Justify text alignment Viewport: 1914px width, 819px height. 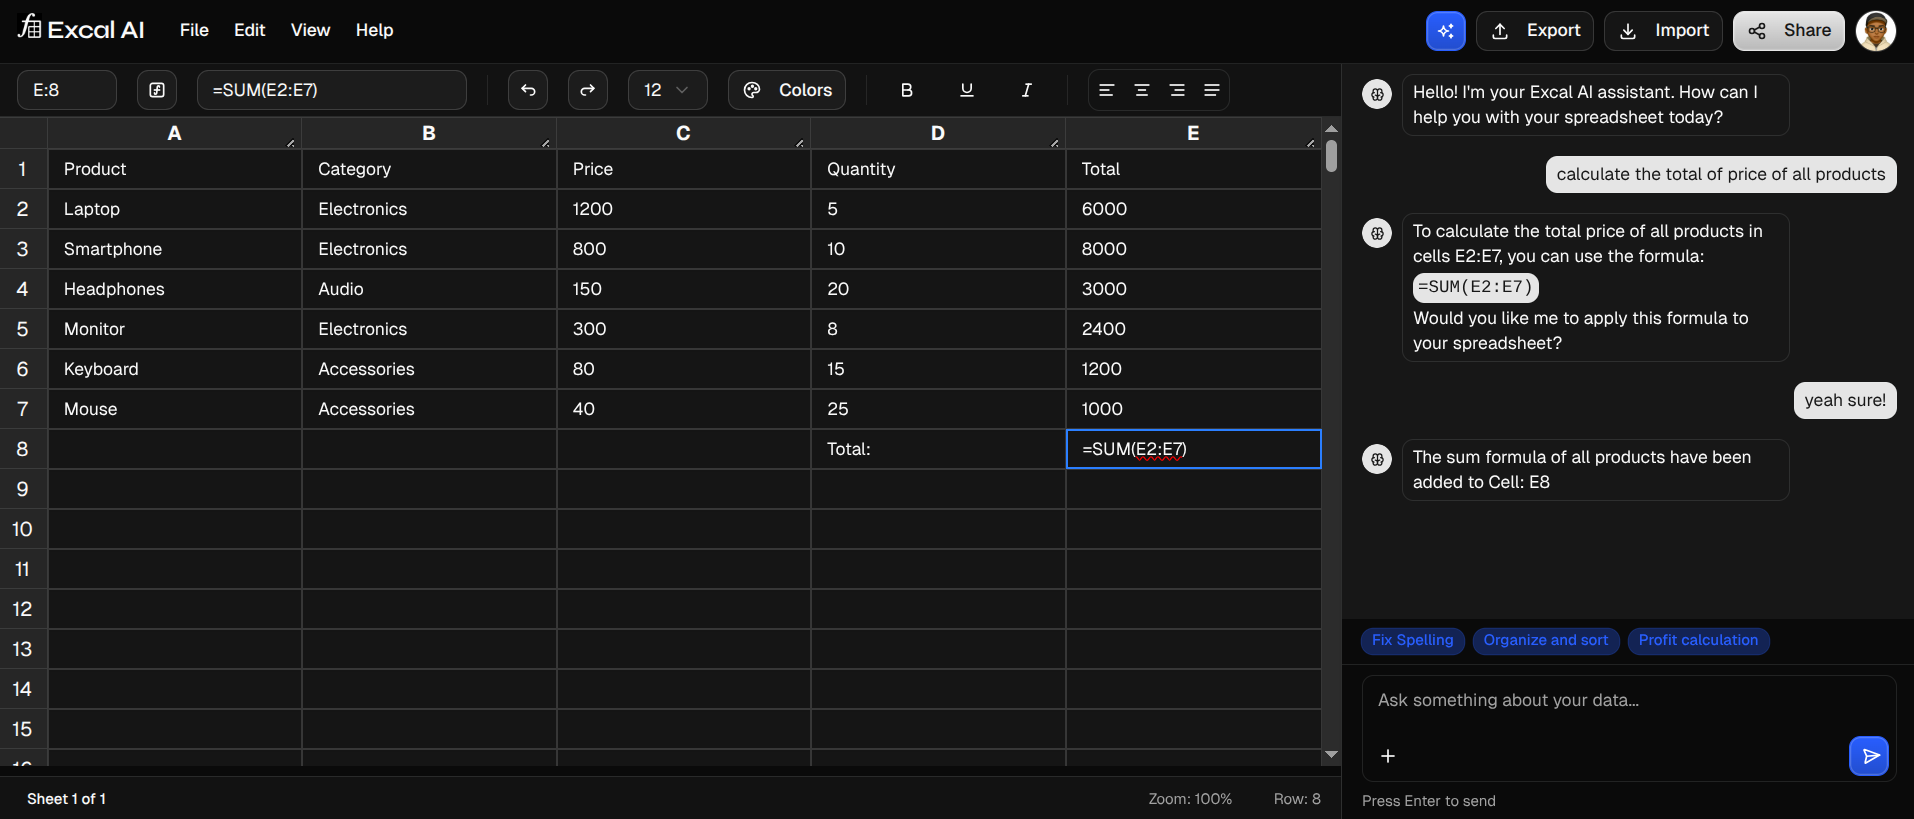coord(1212,90)
